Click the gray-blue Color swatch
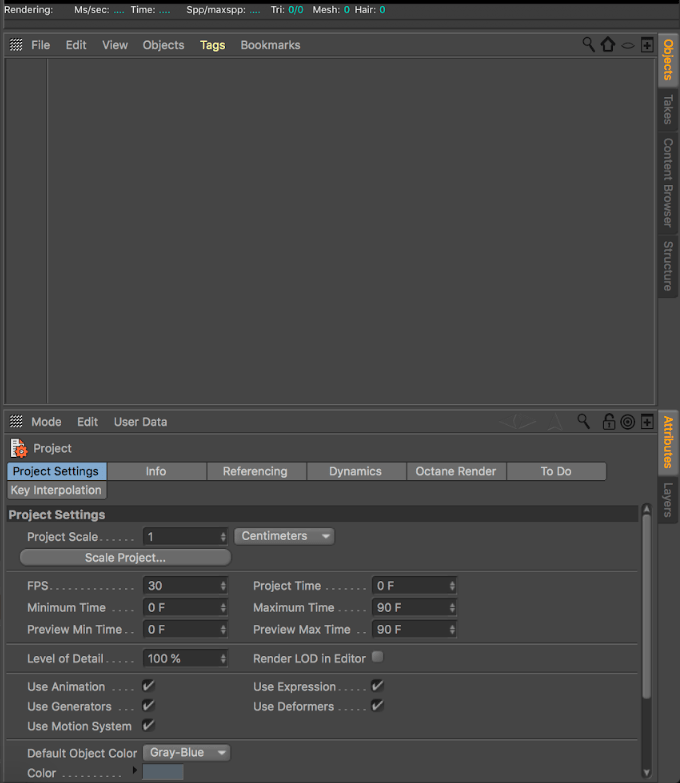This screenshot has height=783, width=680. click(x=163, y=773)
